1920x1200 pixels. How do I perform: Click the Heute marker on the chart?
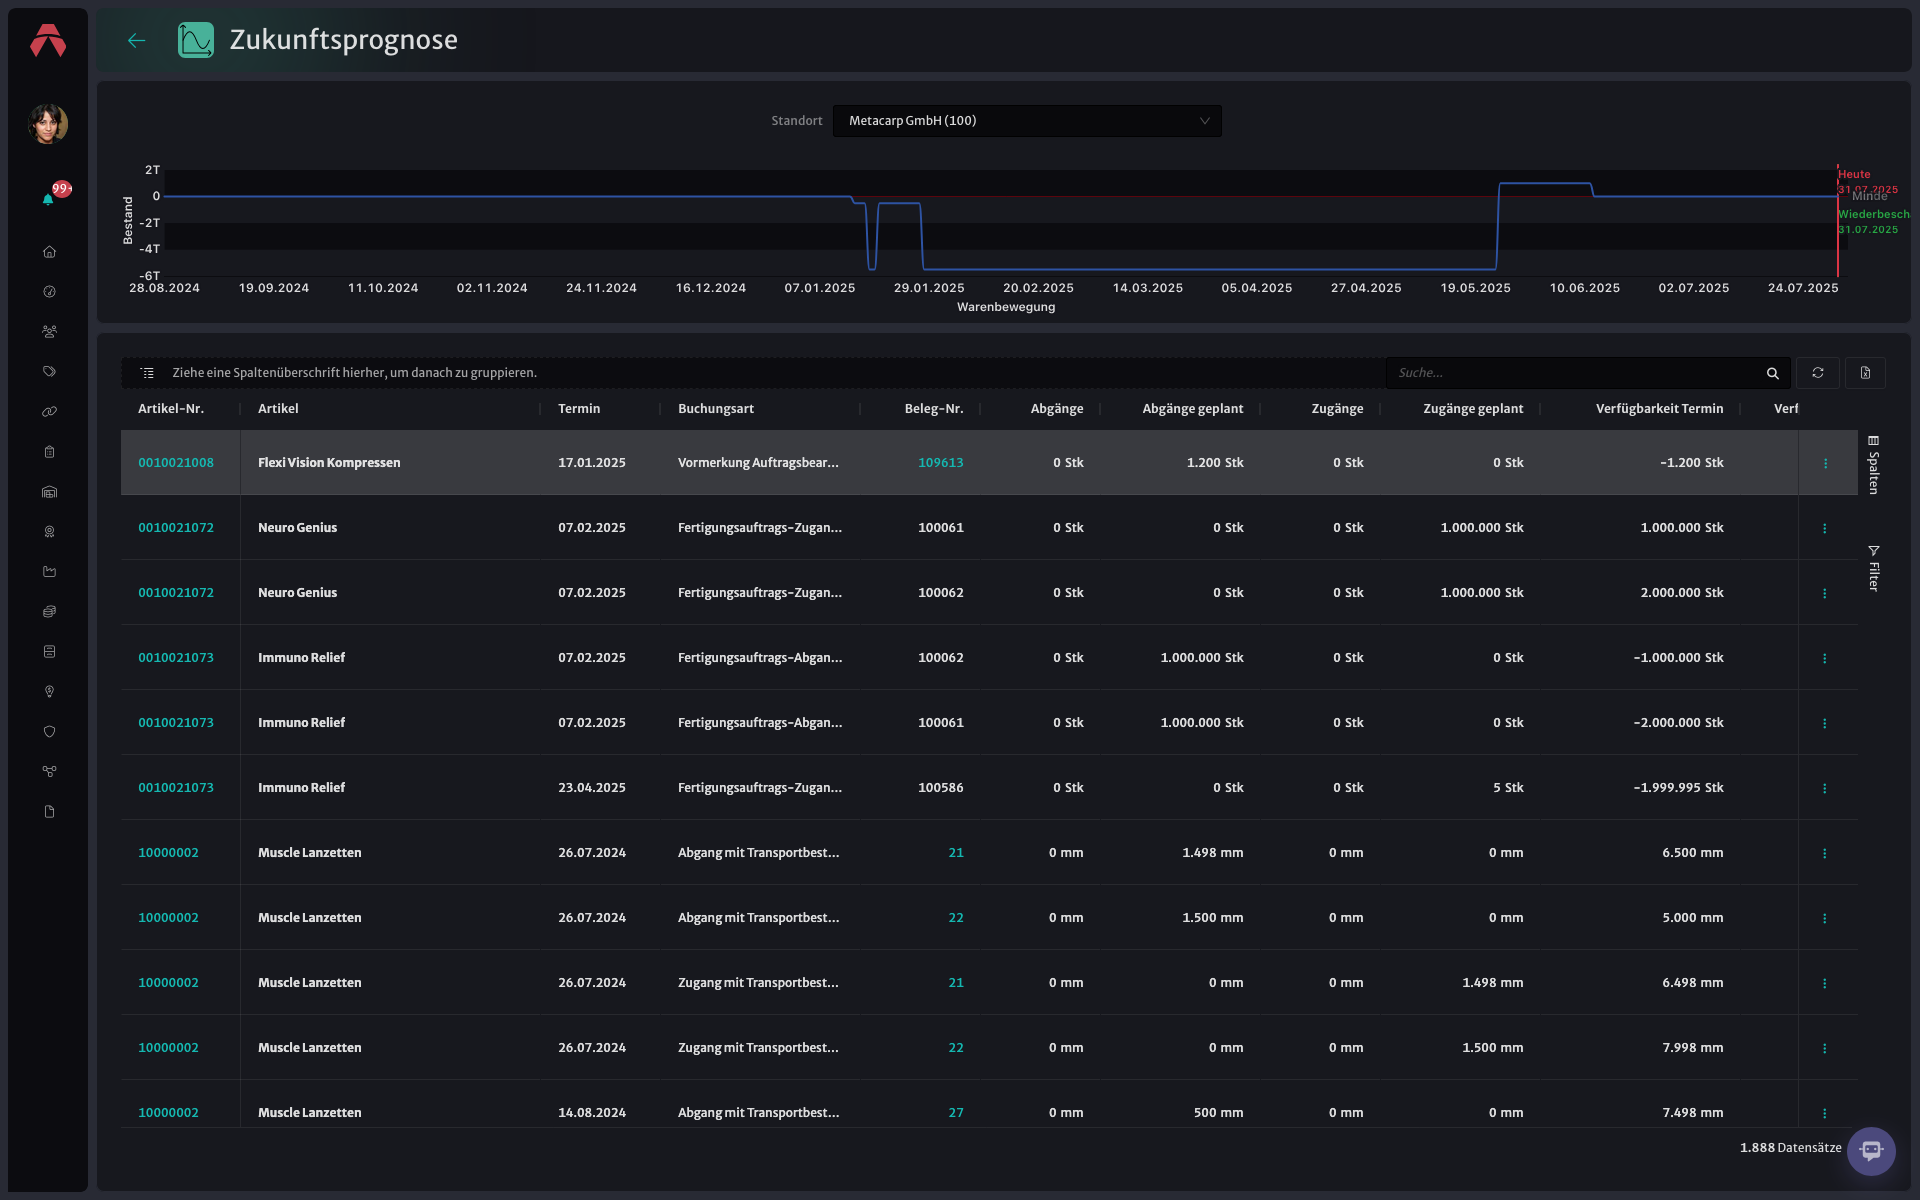click(1854, 174)
